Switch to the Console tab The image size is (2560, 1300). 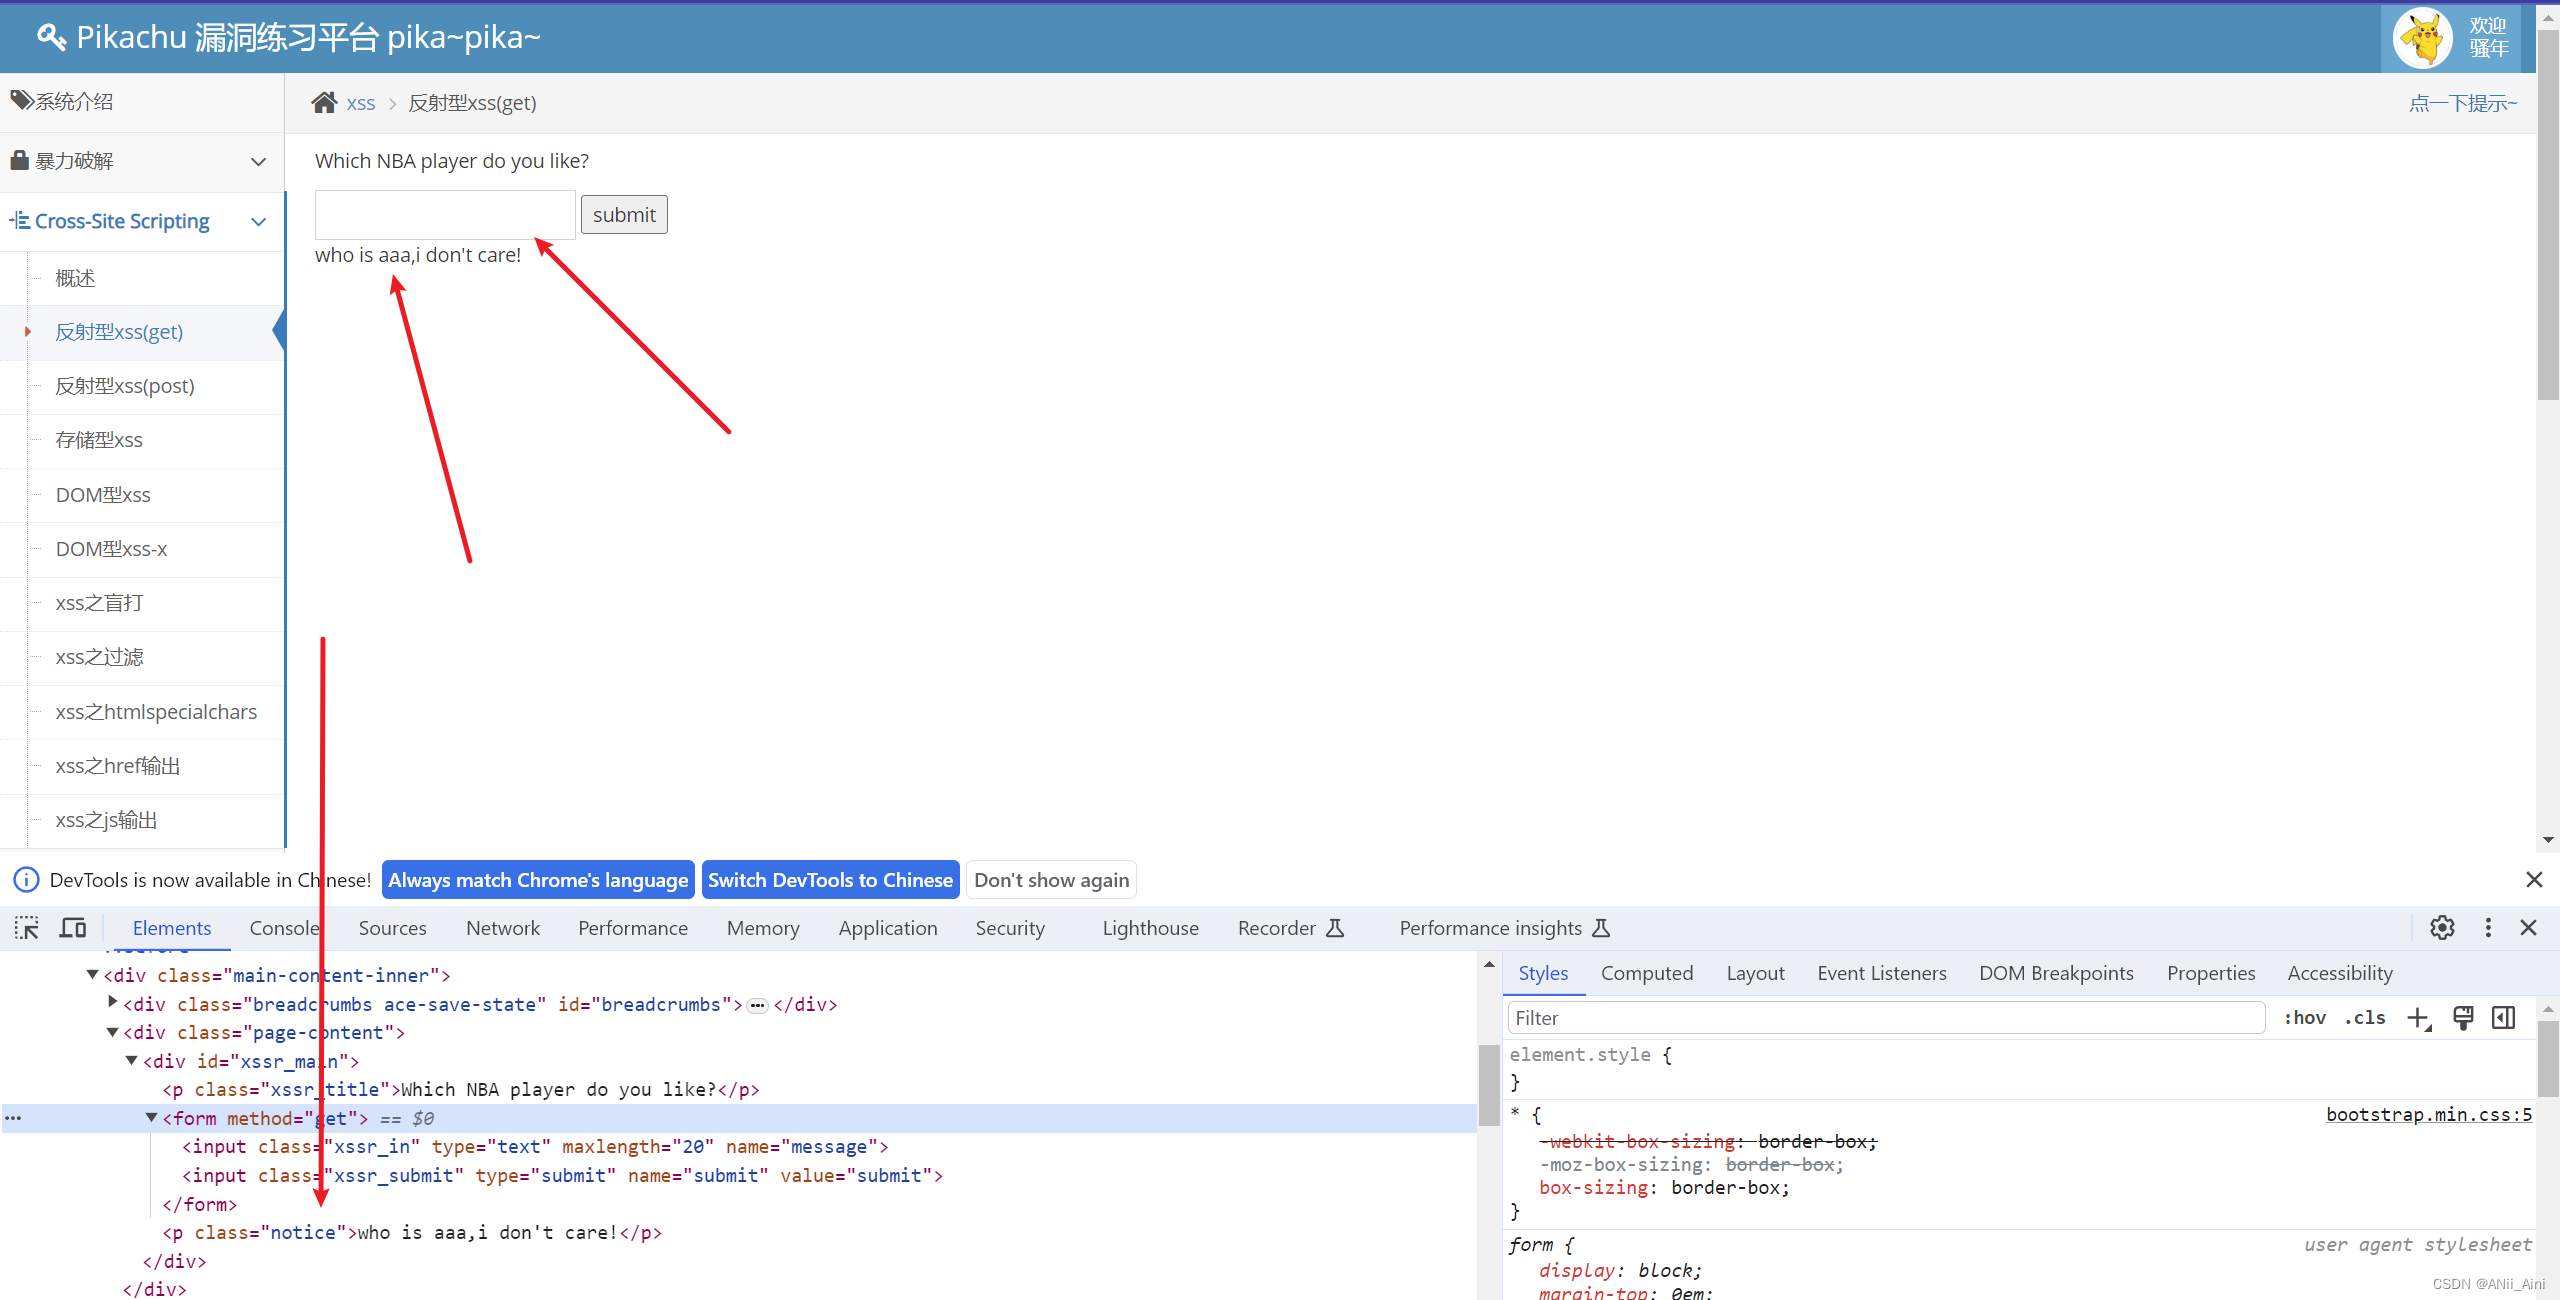(x=284, y=928)
